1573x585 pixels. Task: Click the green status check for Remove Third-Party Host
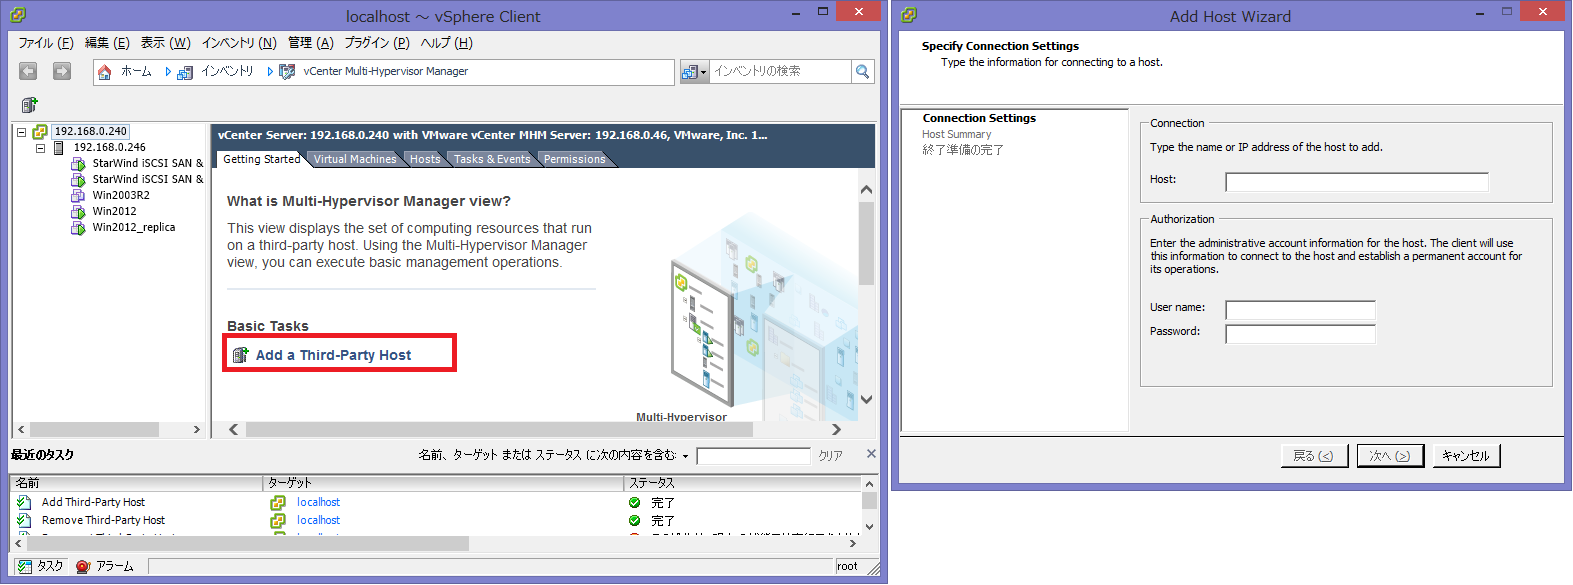[634, 521]
